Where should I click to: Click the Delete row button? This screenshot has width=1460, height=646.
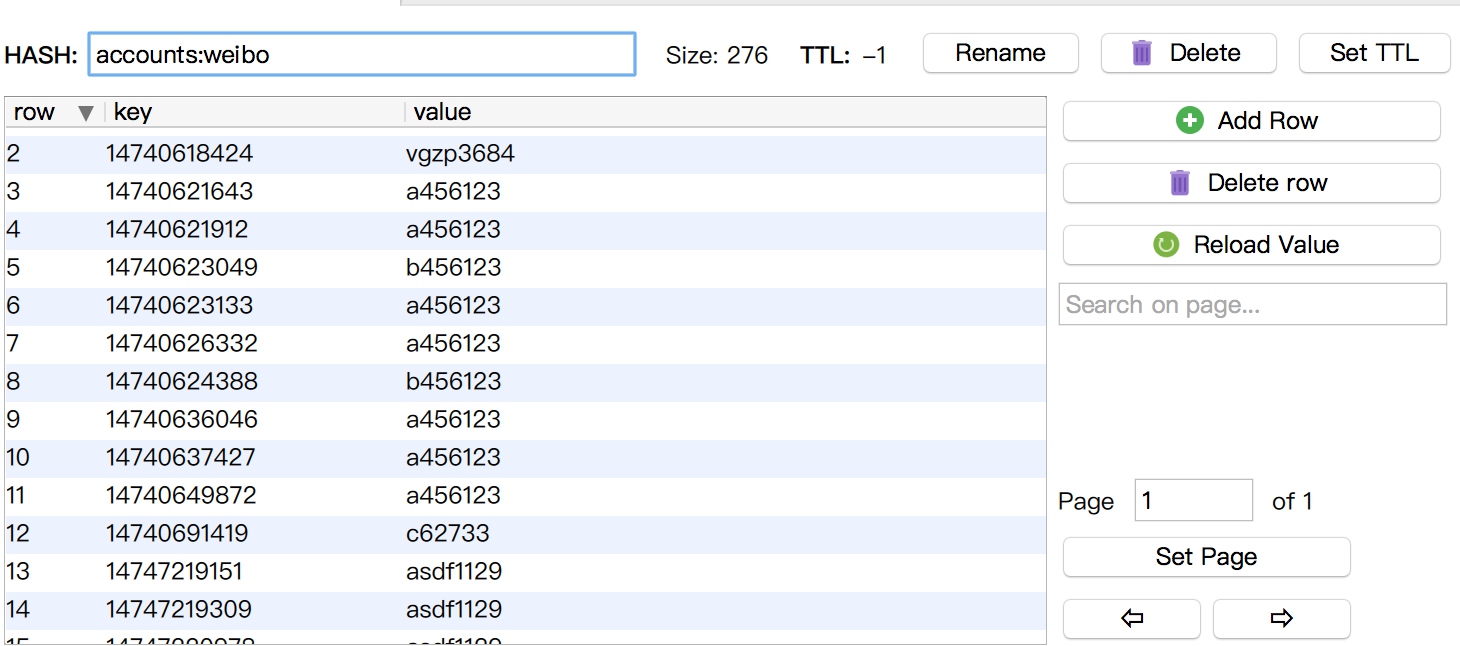click(x=1252, y=183)
